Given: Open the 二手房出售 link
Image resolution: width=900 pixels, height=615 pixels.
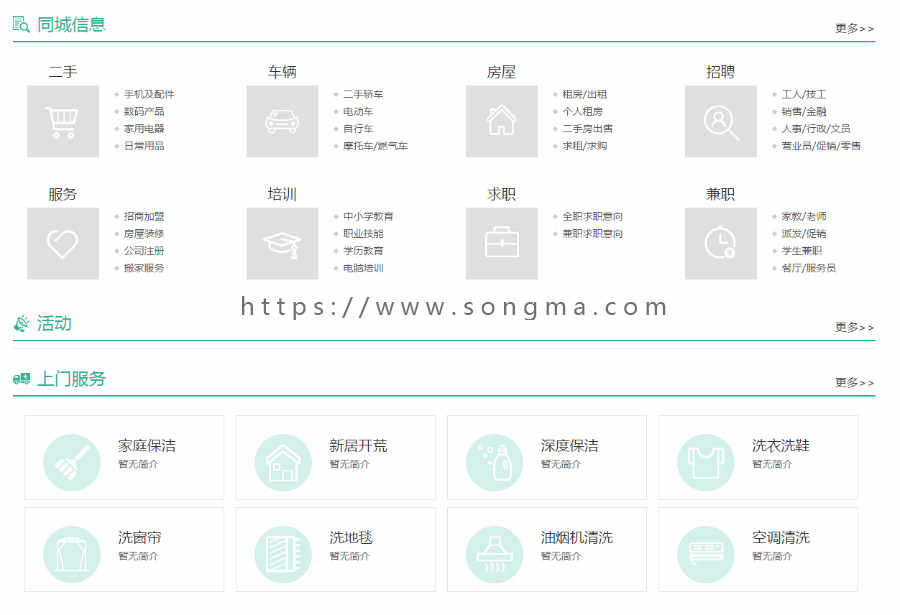Looking at the screenshot, I should (588, 129).
